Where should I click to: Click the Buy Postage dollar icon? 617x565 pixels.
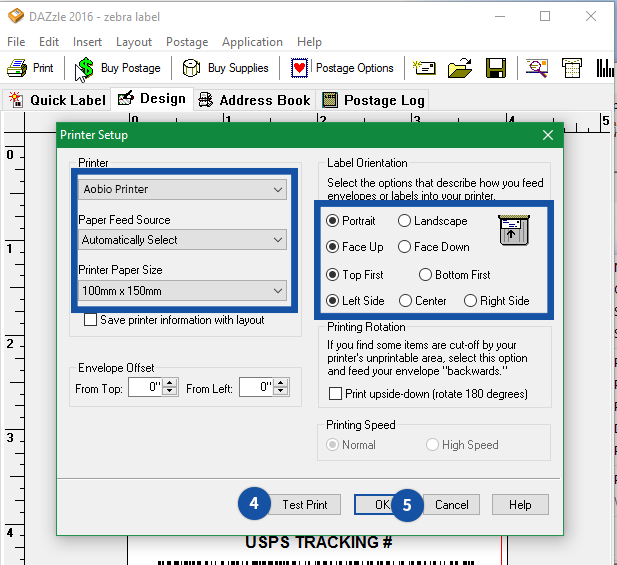[x=85, y=68]
